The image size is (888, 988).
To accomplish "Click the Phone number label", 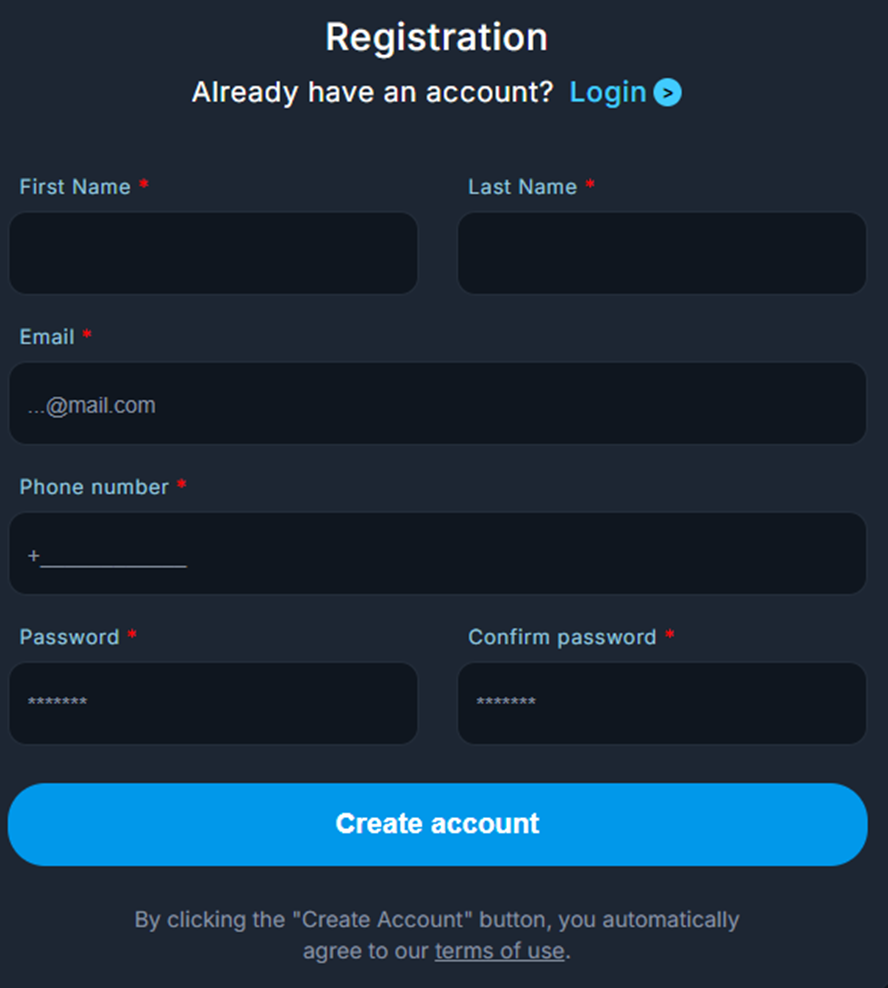I will [x=94, y=487].
